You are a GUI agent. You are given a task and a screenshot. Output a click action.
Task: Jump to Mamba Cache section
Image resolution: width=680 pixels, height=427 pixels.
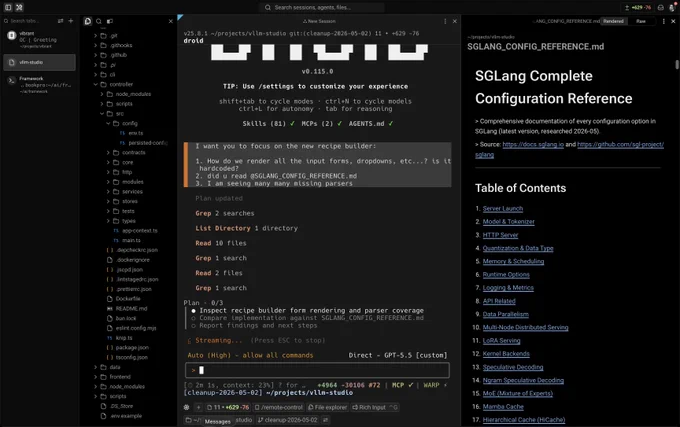503,407
